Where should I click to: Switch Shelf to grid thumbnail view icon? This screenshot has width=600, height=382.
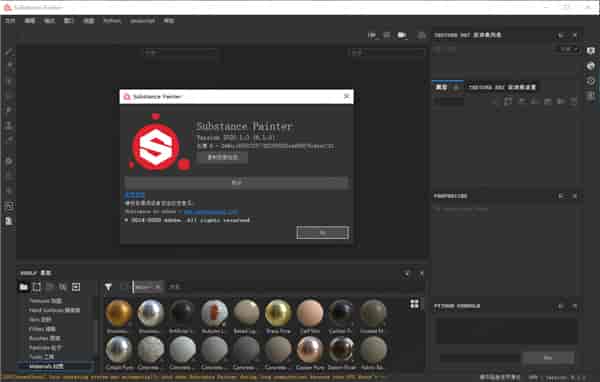click(x=414, y=304)
